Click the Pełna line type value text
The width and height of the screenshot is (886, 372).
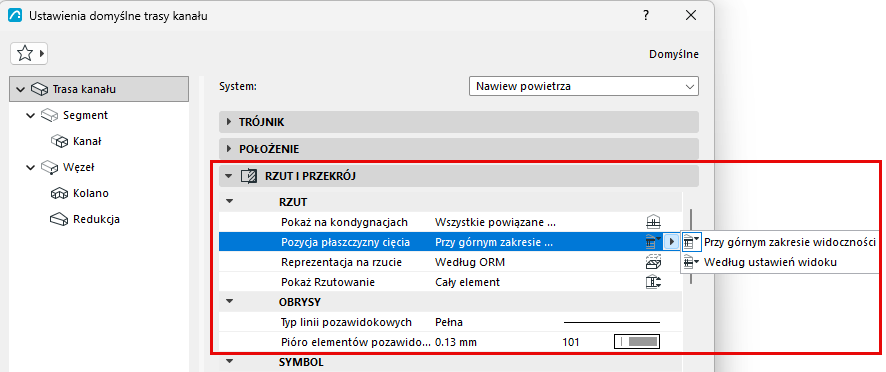coord(449,322)
